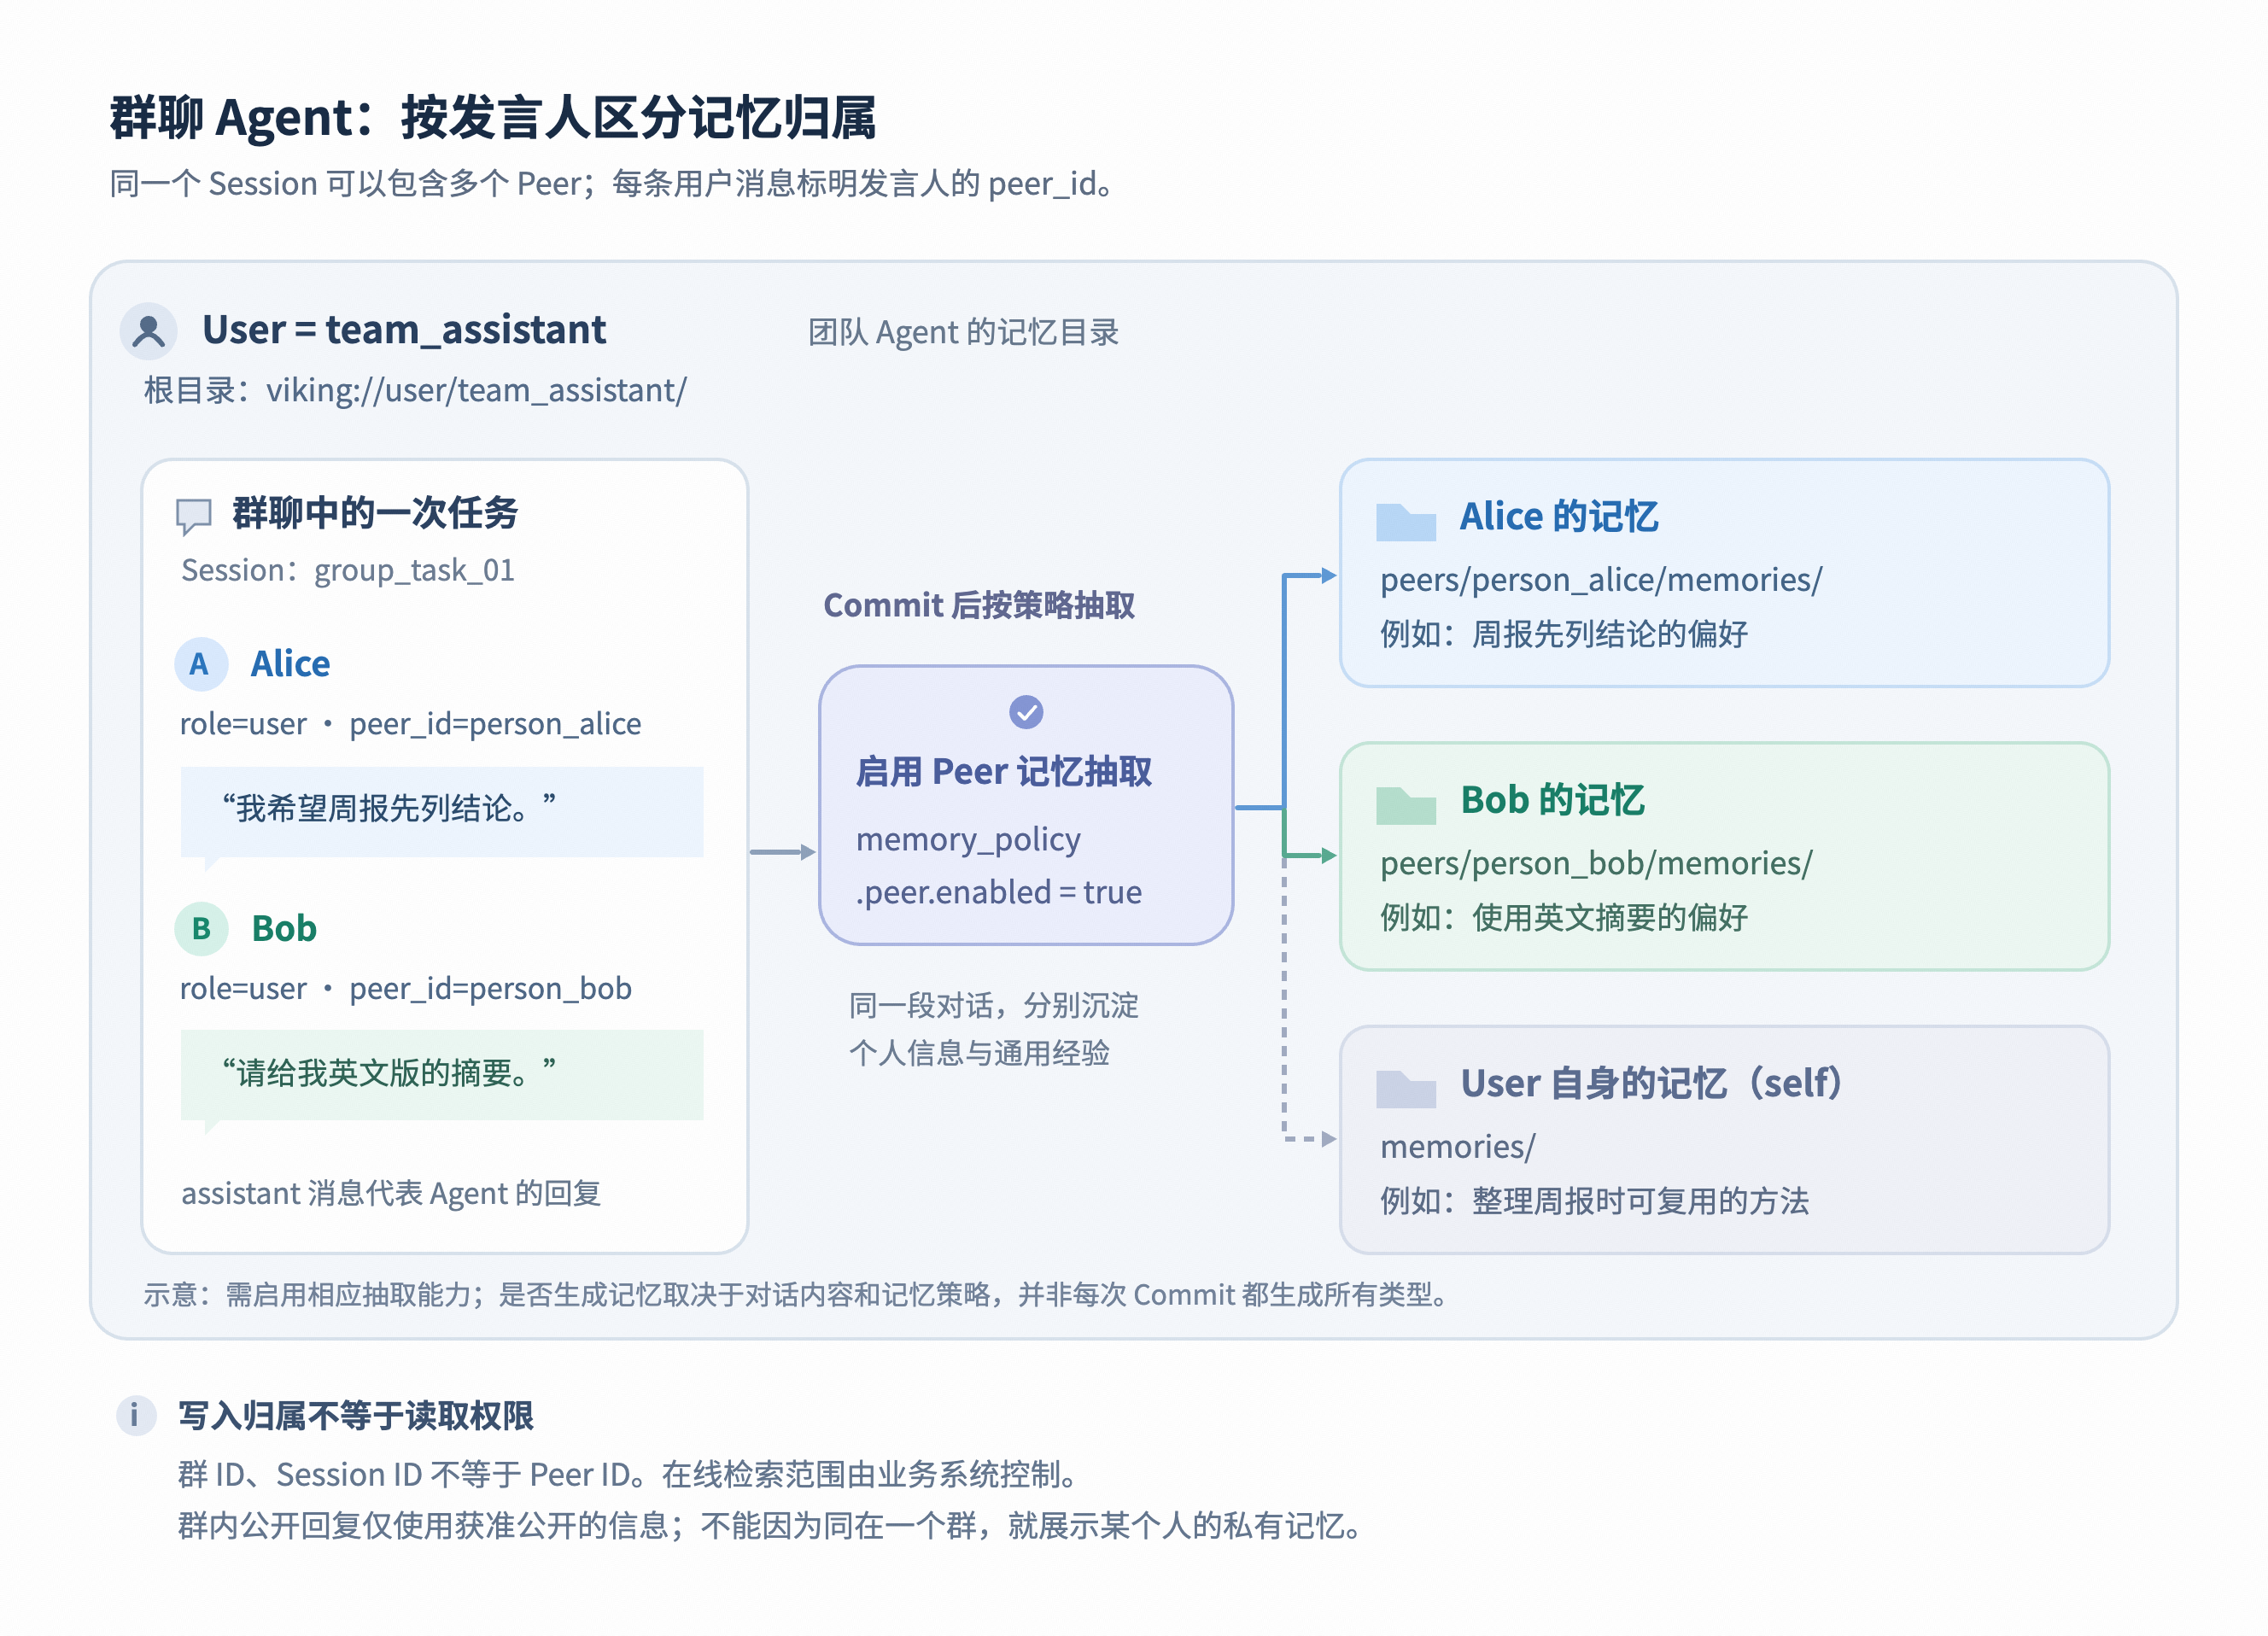
Task: Click the checkmark icon in the Peer card
Action: coord(1026,712)
